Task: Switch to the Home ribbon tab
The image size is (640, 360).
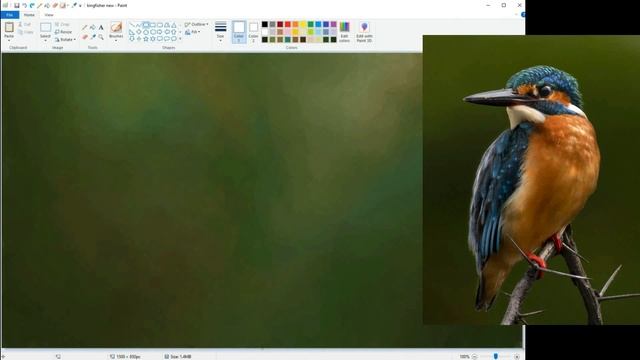Action: (x=29, y=15)
